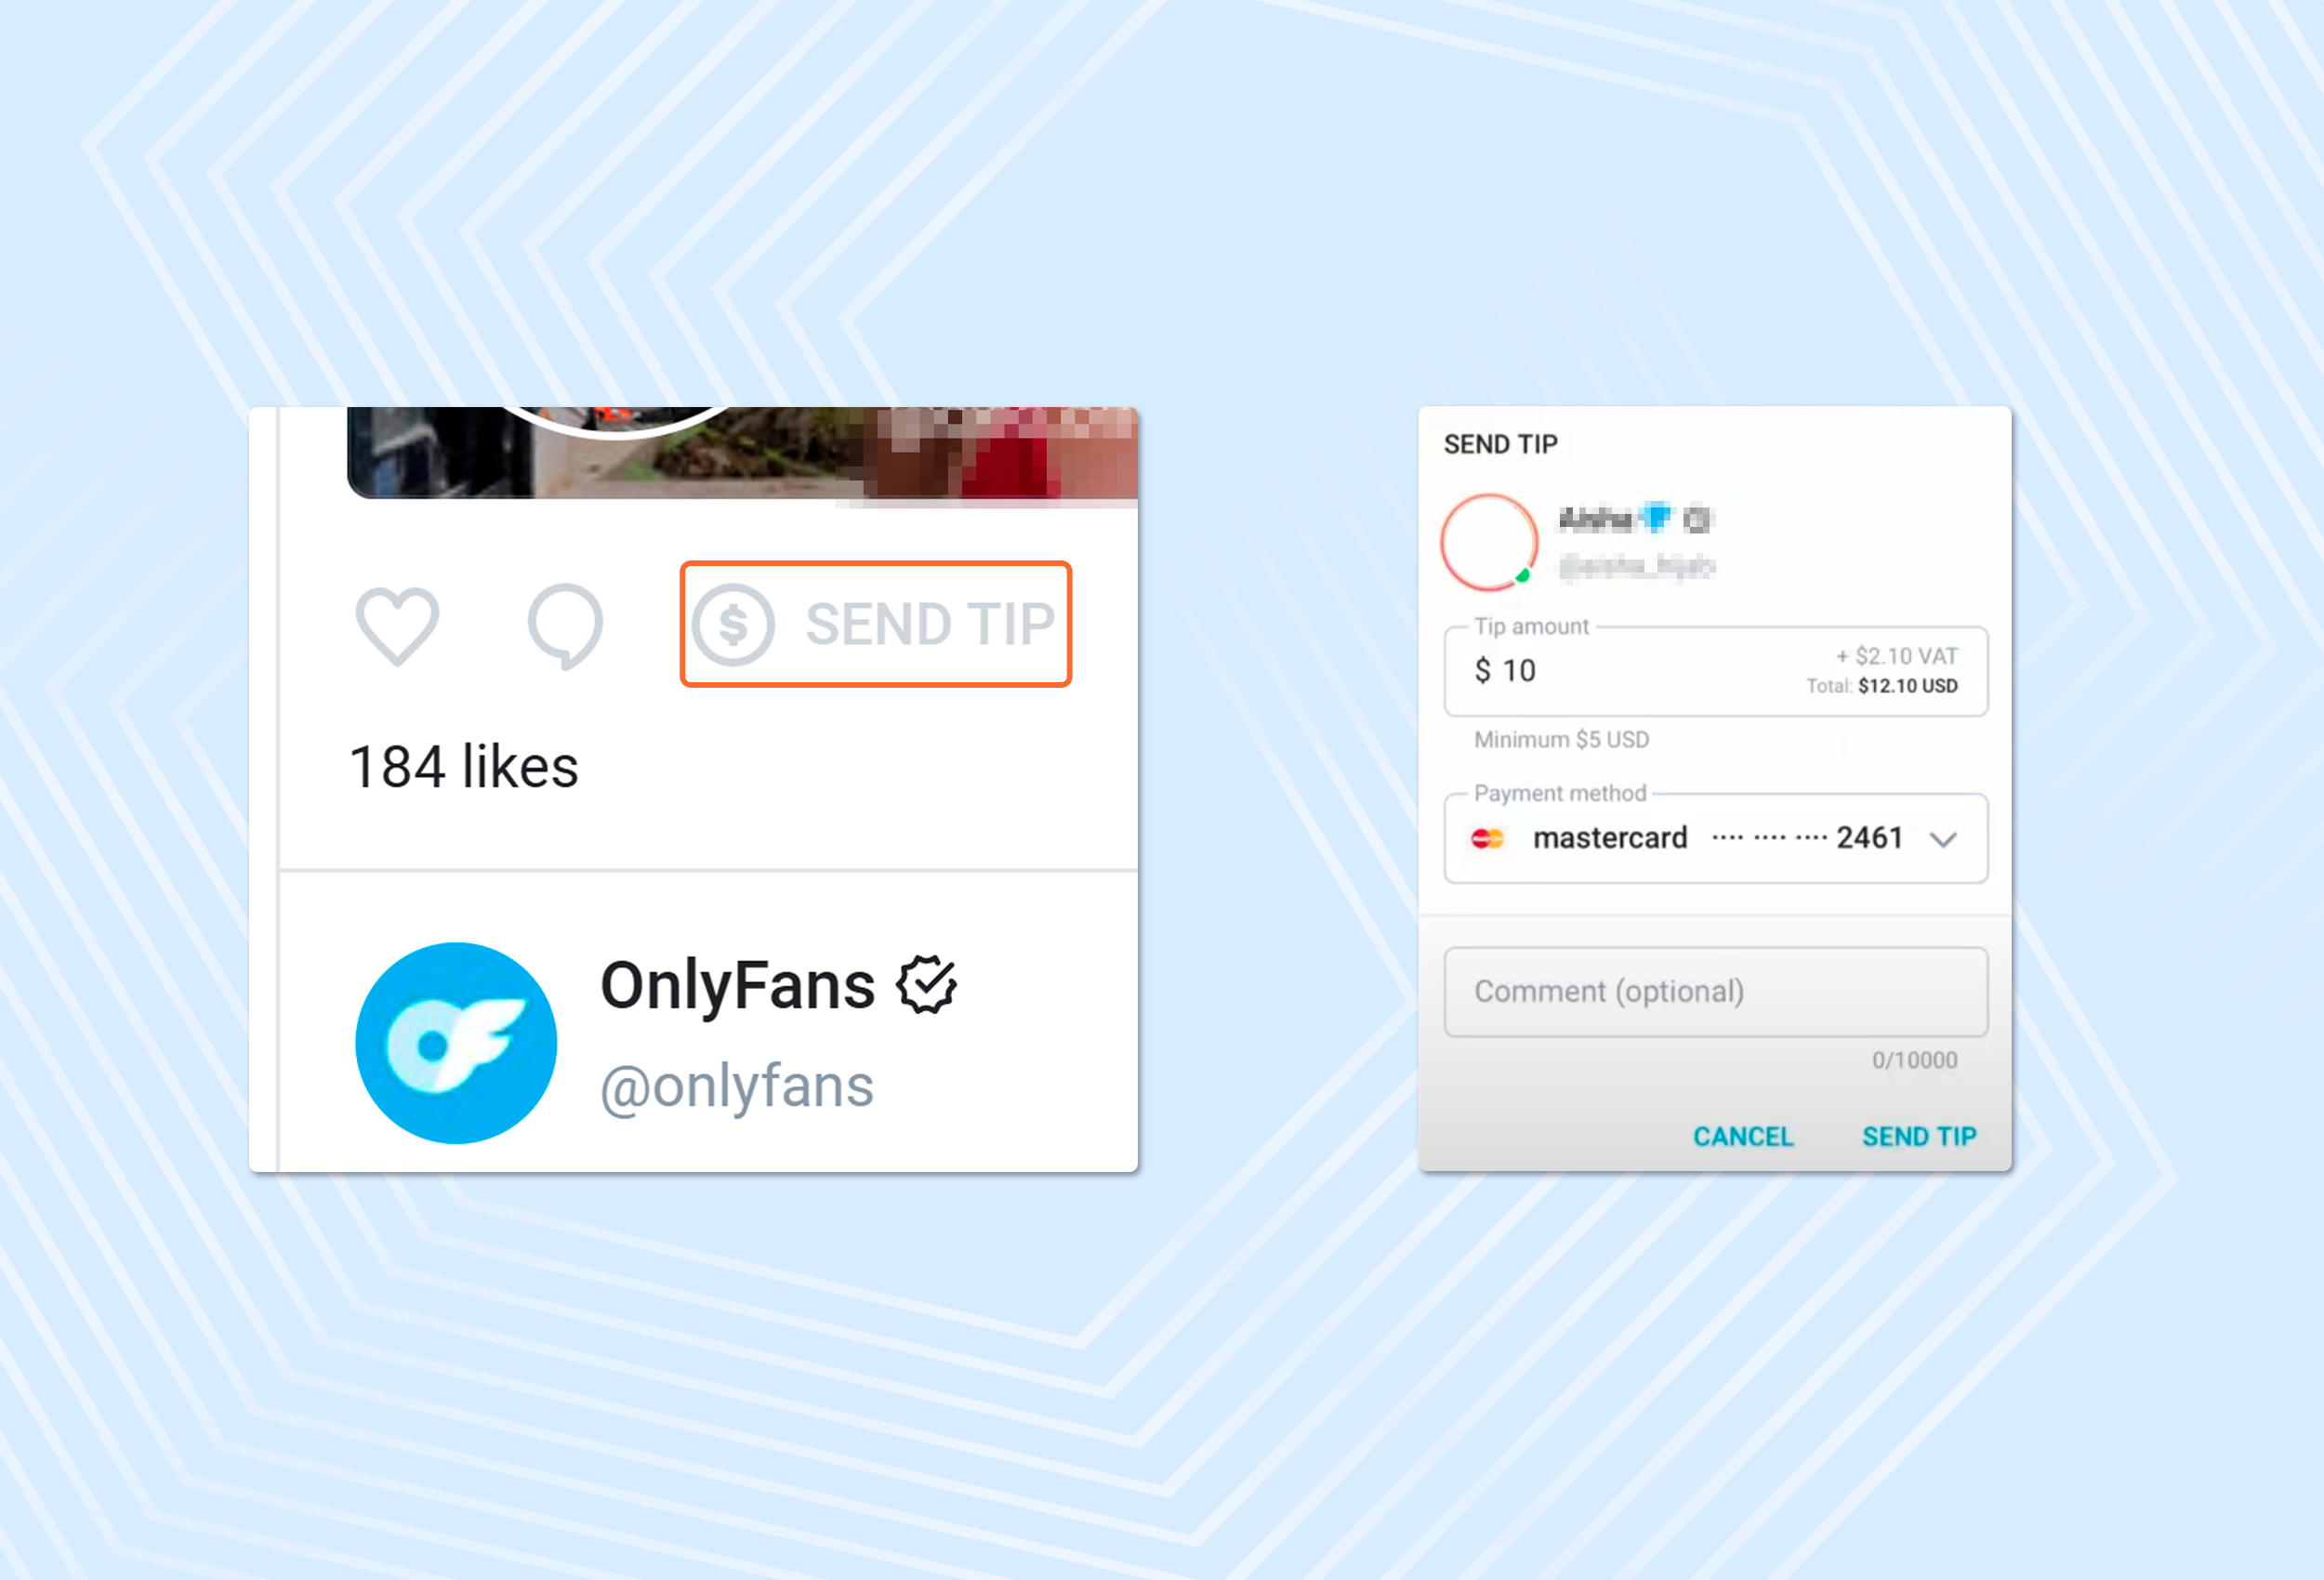2324x1580 pixels.
Task: Open the mastercard 2461 payment selector
Action: pyautogui.click(x=1715, y=838)
